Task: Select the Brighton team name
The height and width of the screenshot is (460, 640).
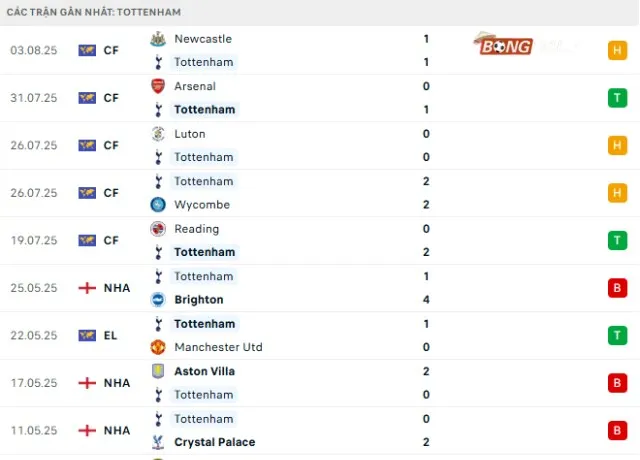Action: pyautogui.click(x=198, y=299)
